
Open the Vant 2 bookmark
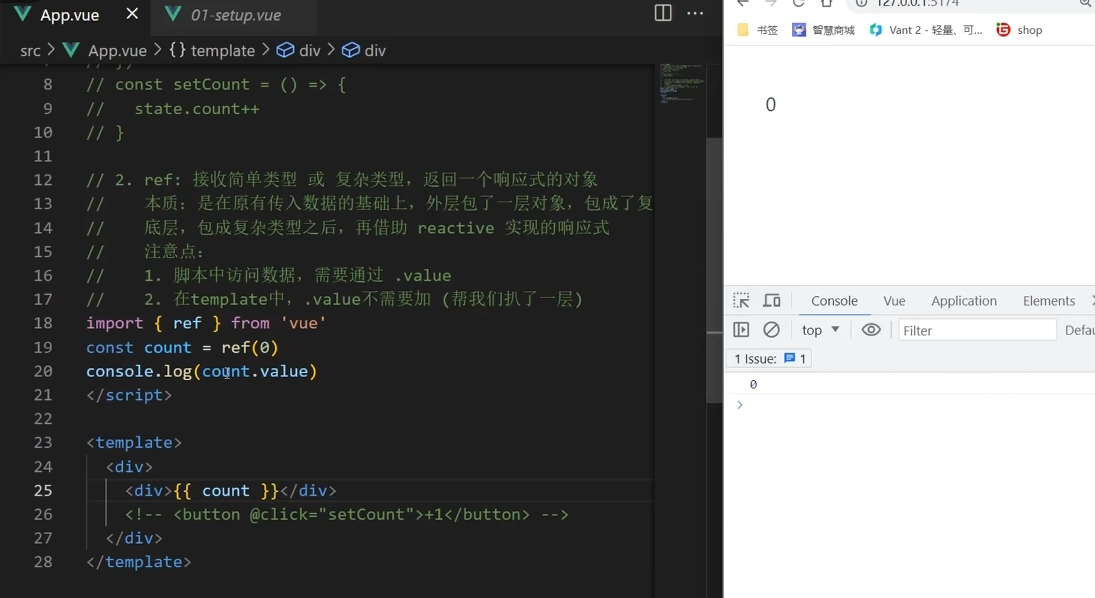[x=925, y=30]
